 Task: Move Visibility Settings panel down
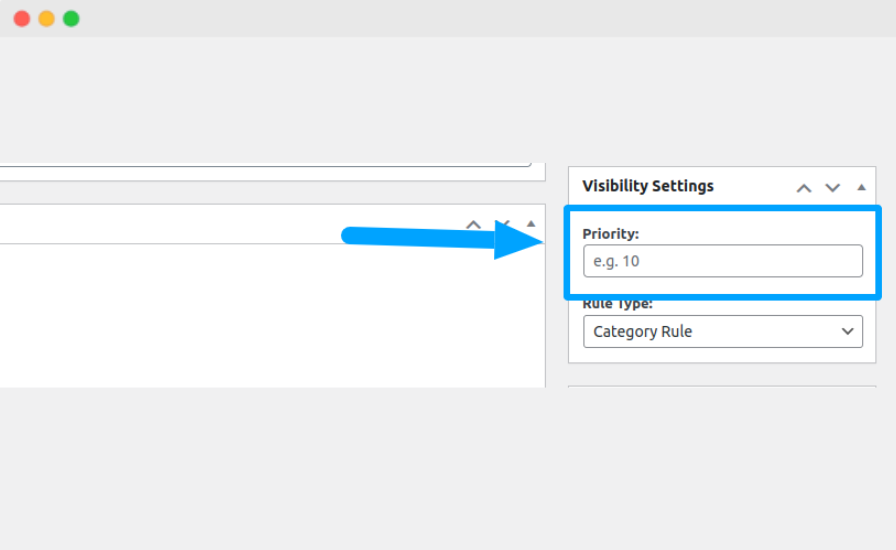click(832, 187)
